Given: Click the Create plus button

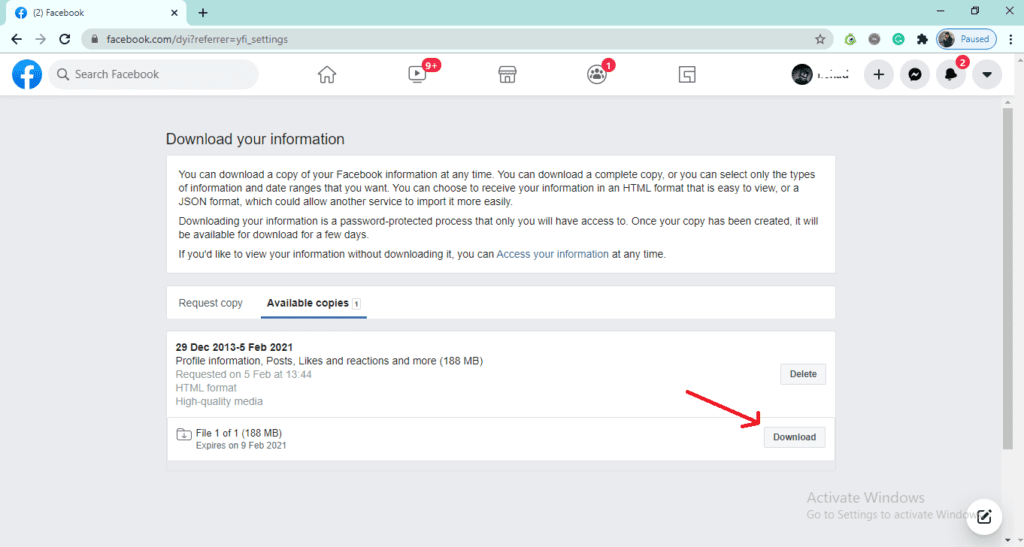Looking at the screenshot, I should pos(878,74).
